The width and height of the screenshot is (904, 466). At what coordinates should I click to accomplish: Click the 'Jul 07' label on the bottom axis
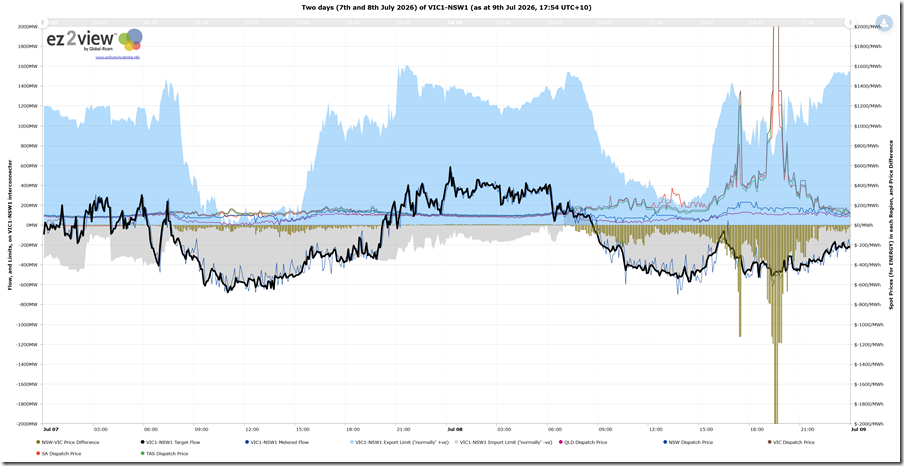click(x=50, y=429)
